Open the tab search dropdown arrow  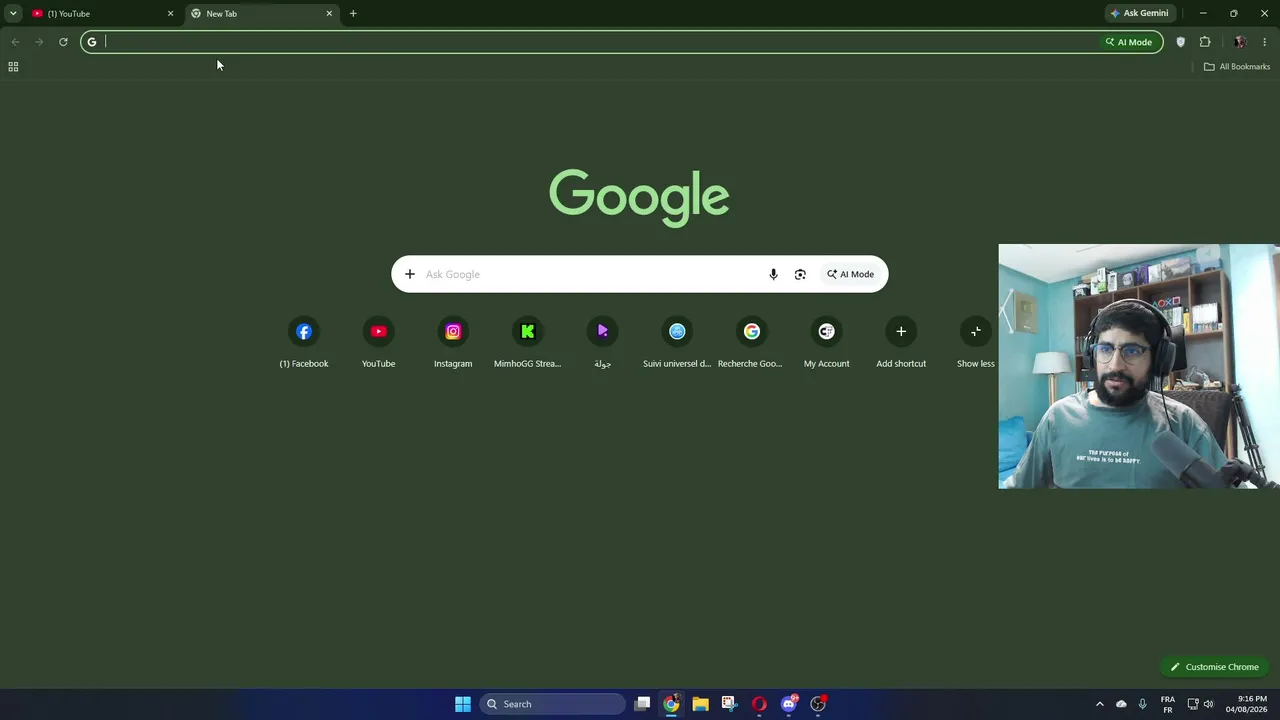point(13,13)
